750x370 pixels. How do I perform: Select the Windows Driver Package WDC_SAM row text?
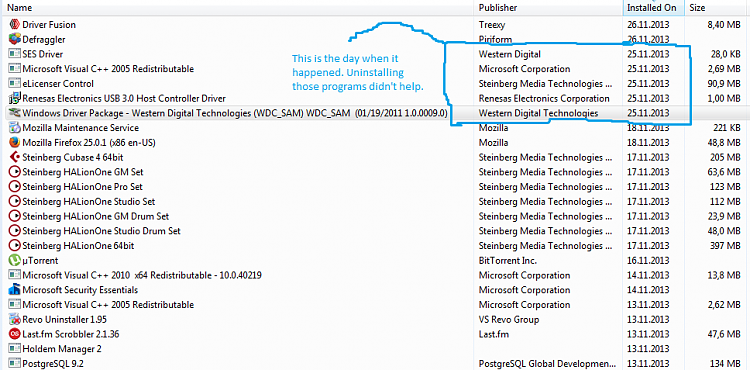tap(235, 113)
